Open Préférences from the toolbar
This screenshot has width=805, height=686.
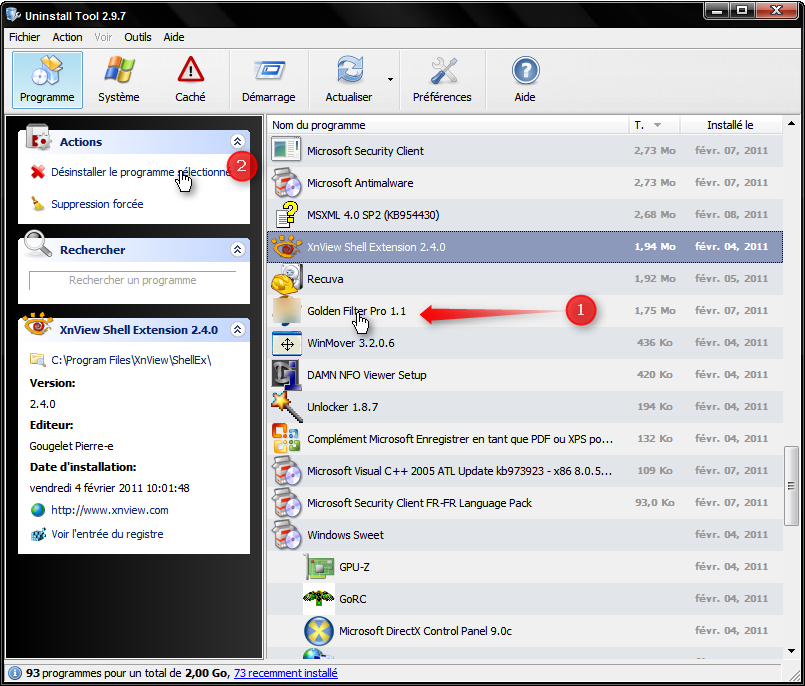[442, 79]
